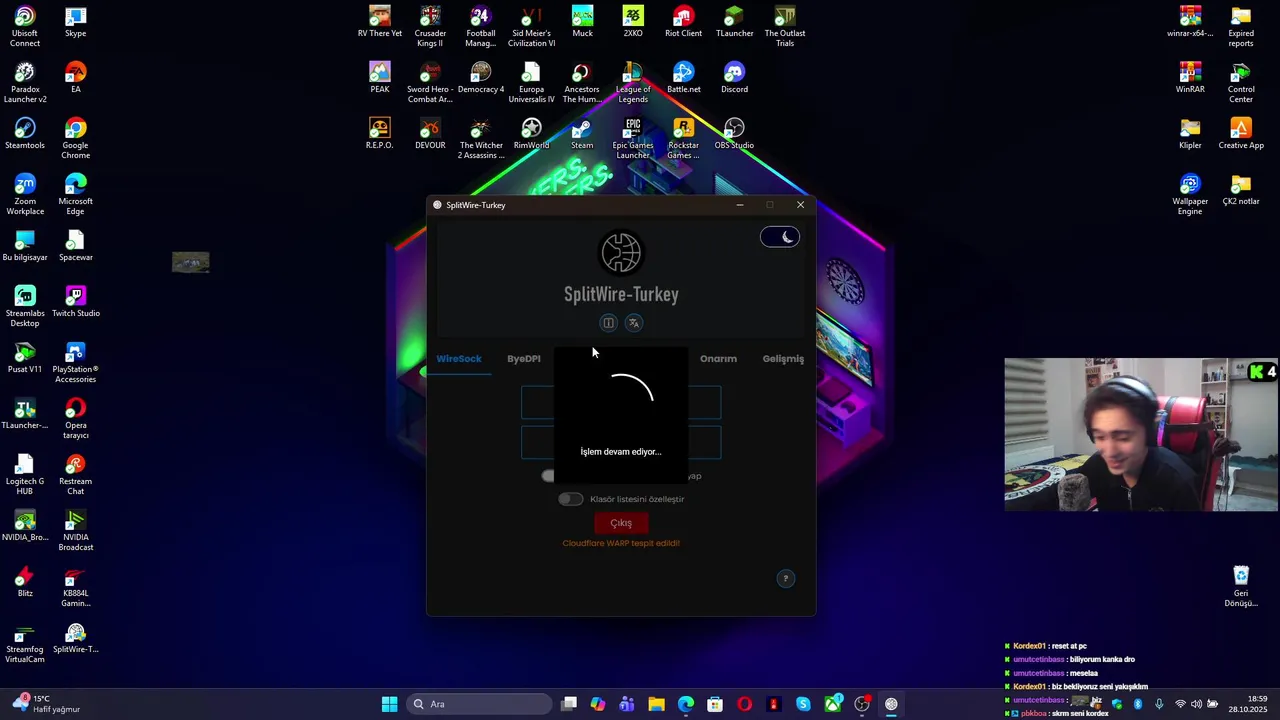Open Paradox Launcher v2 shortcut
This screenshot has width=1280, height=720.
pos(25,83)
